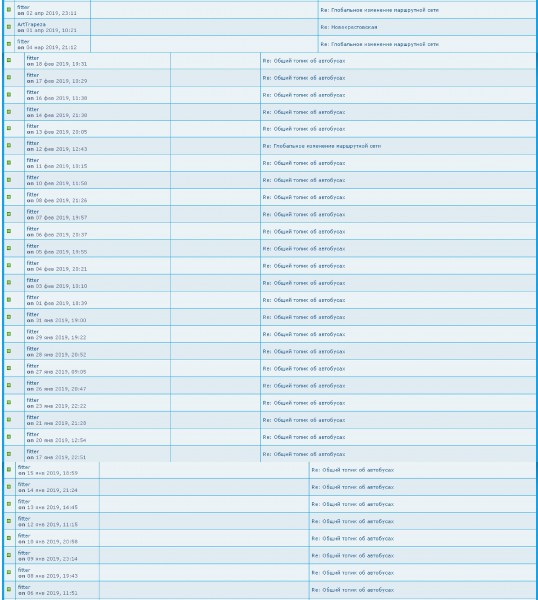
Task: Open fitter author link in 13 фев row
Action: 33,126
